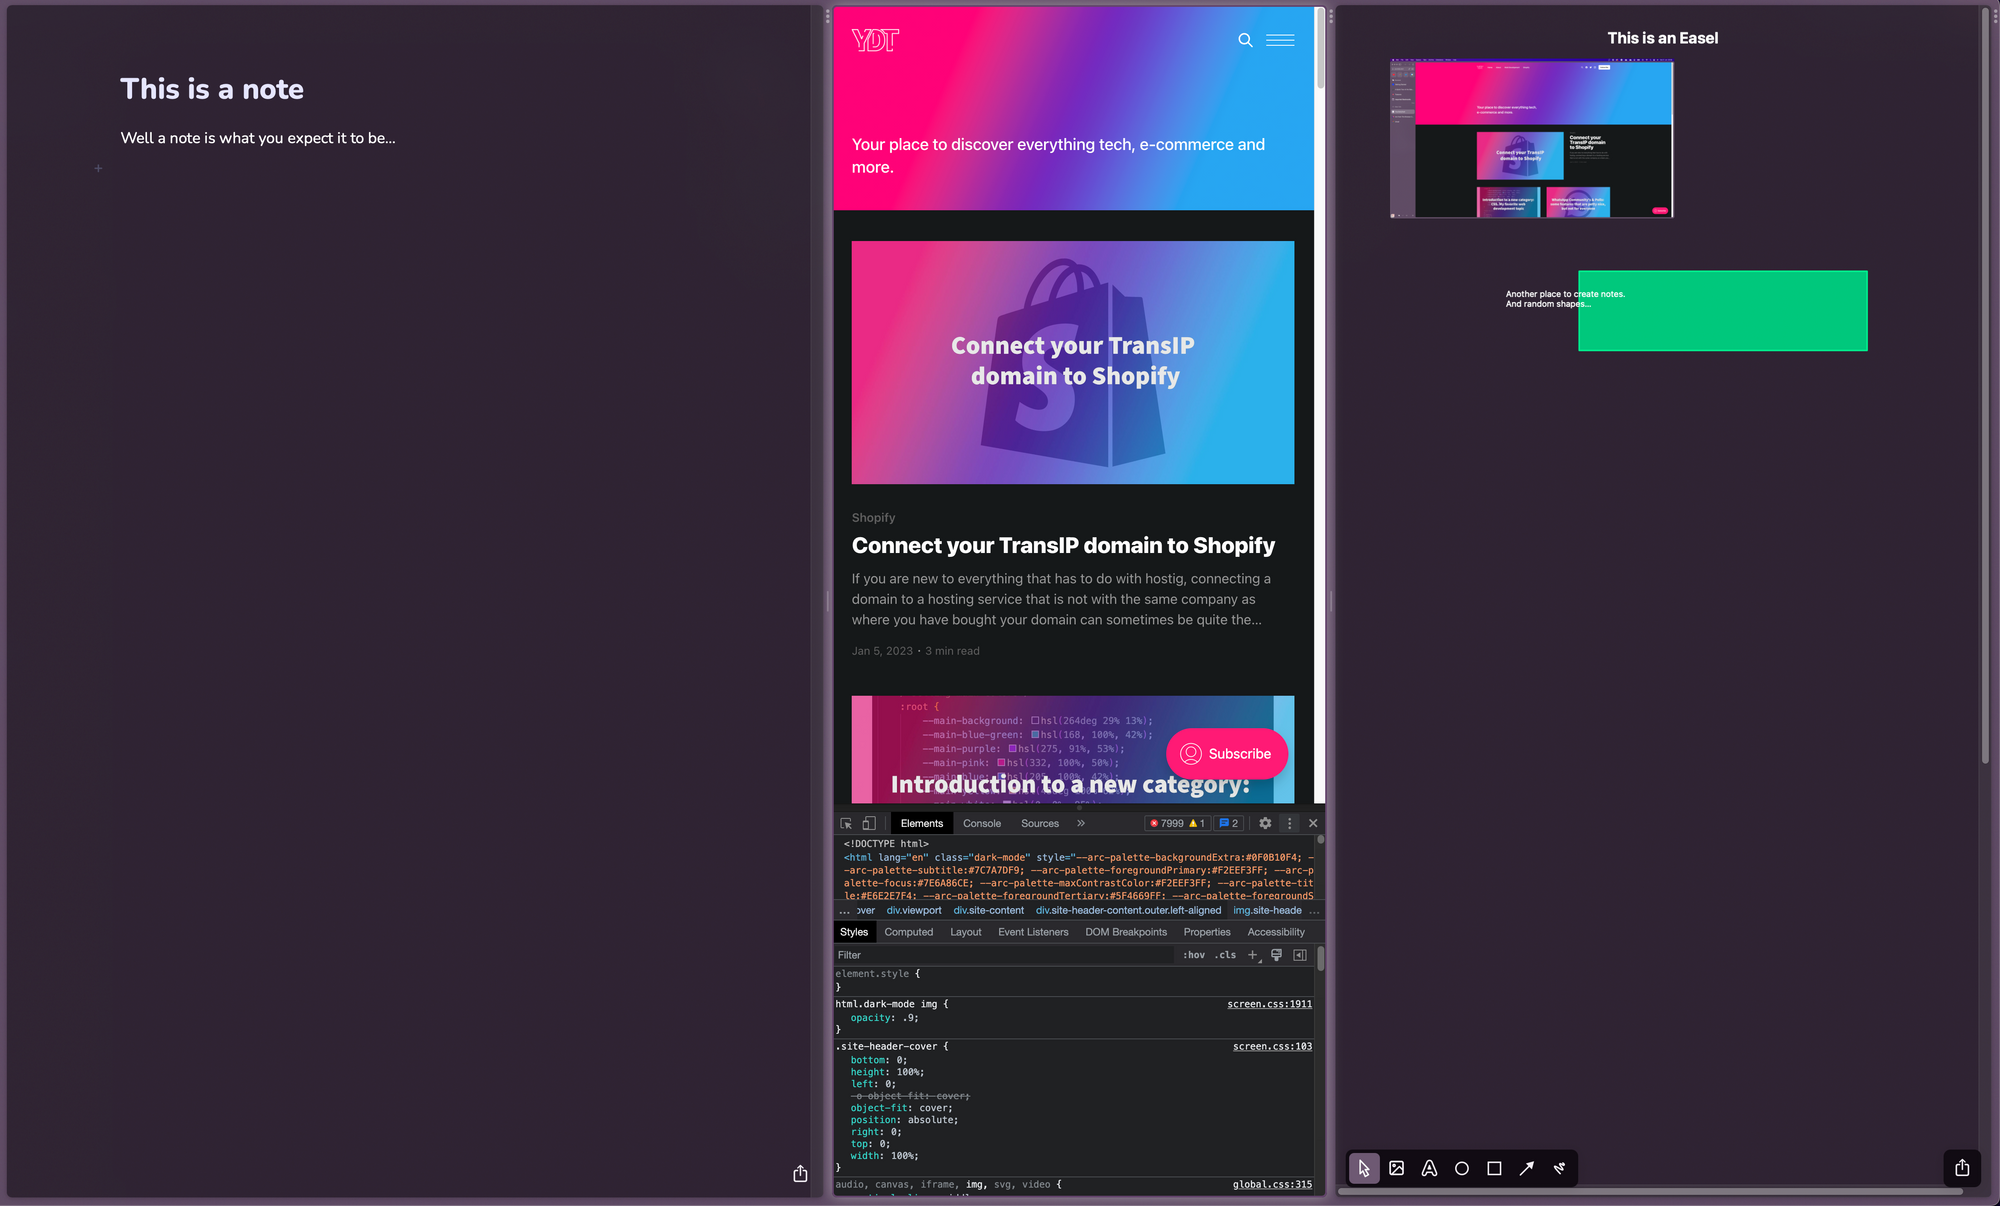
Task: Open the global.css:315 source link
Action: coord(1272,1184)
